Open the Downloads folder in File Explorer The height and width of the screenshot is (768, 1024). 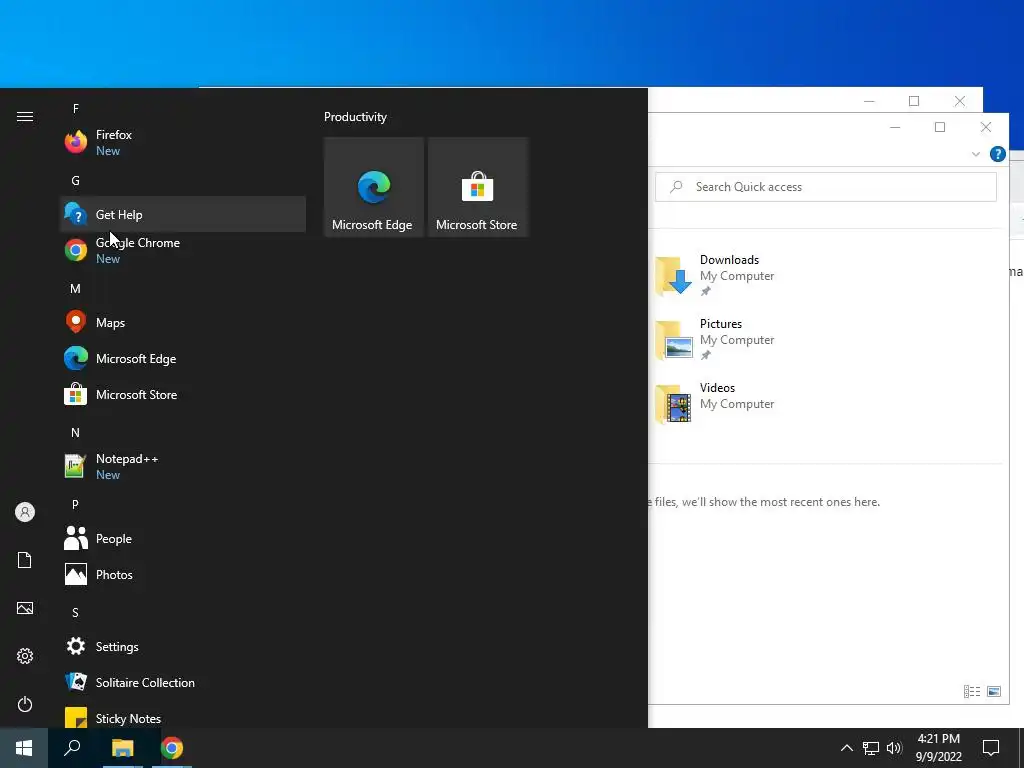(716, 275)
